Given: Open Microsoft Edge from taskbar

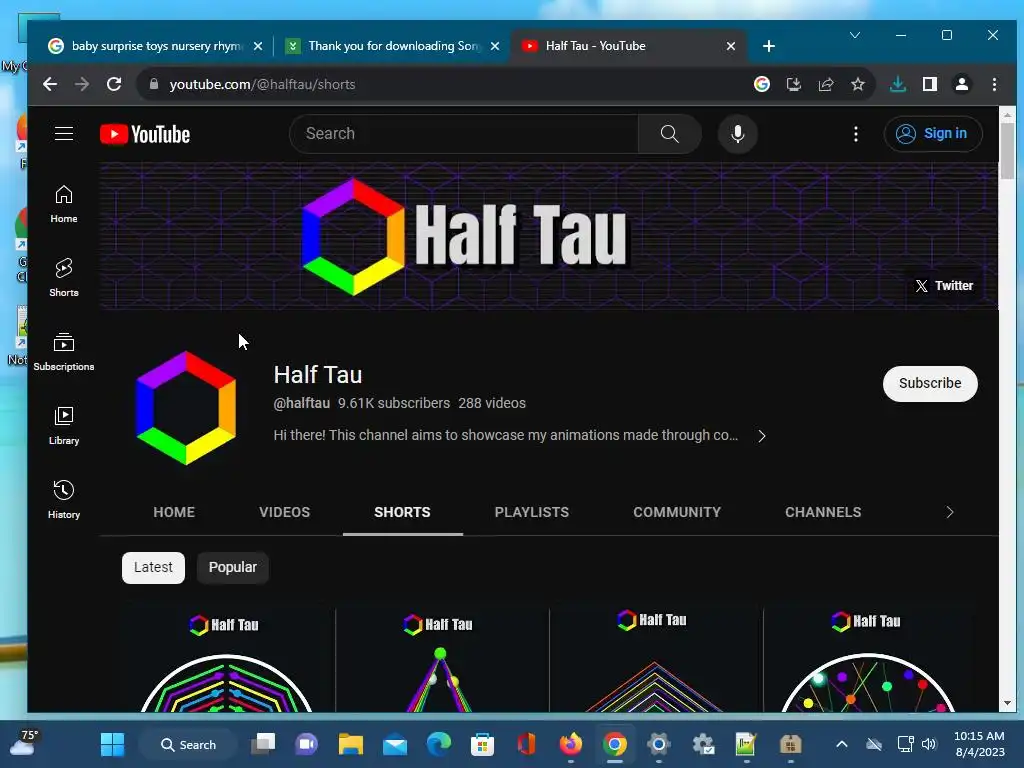Looking at the screenshot, I should coord(439,744).
